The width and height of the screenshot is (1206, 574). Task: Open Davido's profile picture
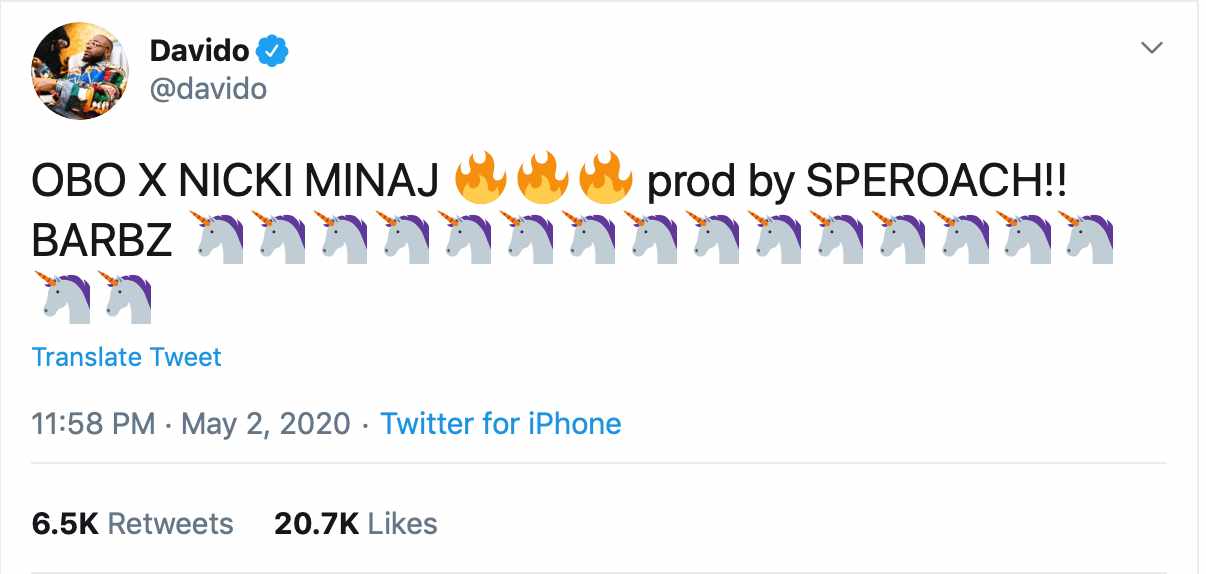click(x=81, y=71)
